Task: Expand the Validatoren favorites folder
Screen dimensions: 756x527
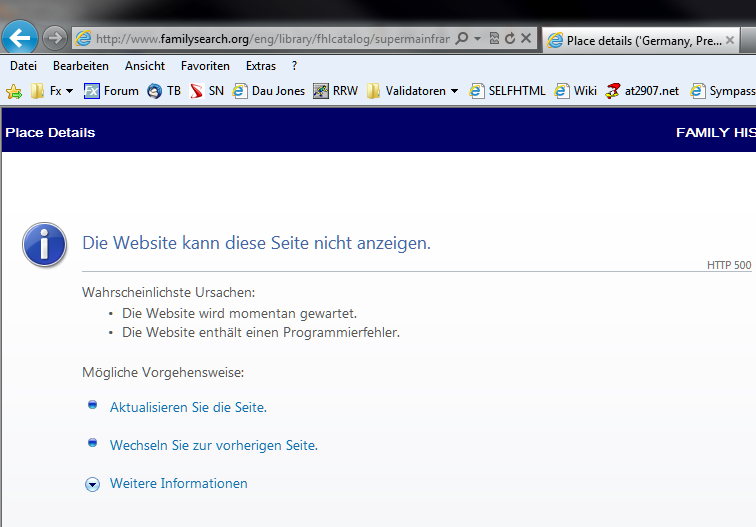Action: click(x=413, y=91)
